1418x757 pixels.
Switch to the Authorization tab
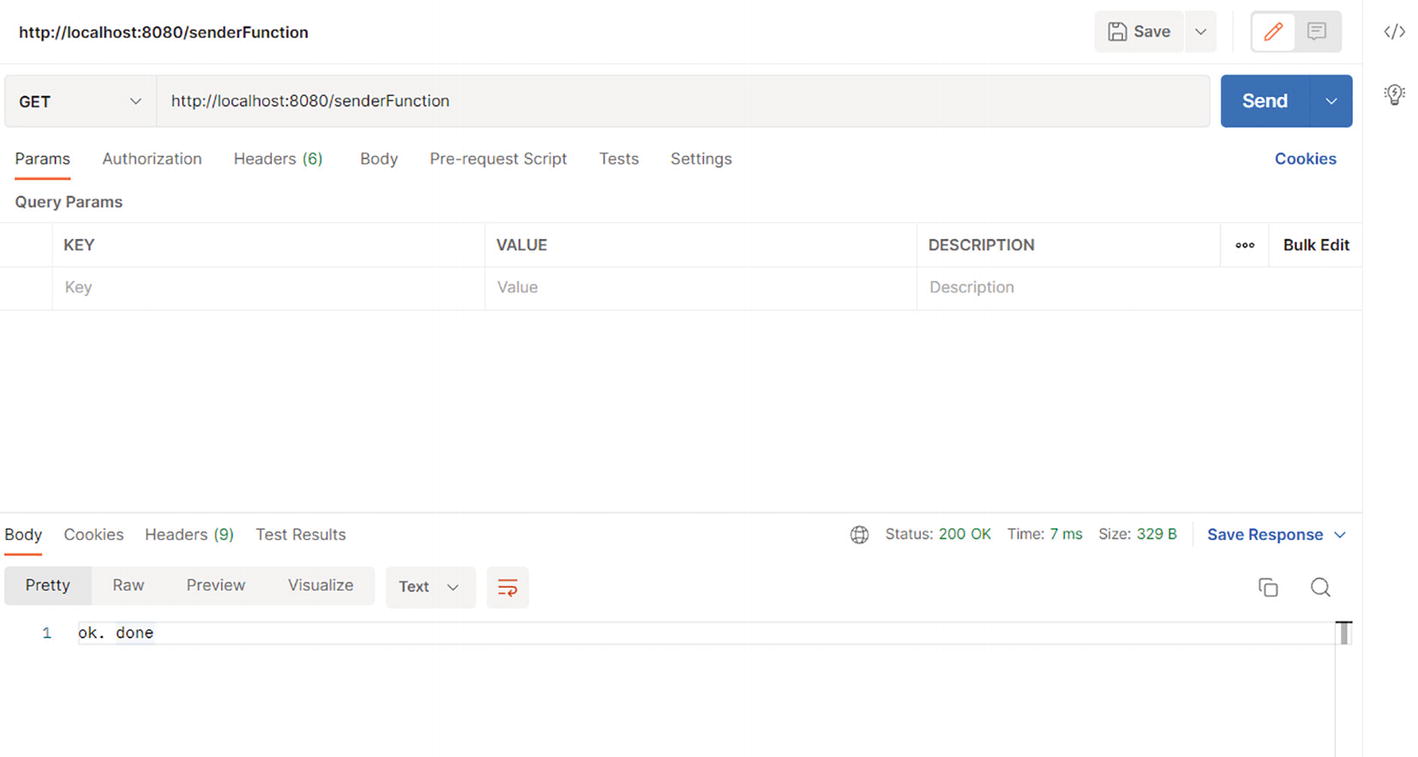pos(152,159)
